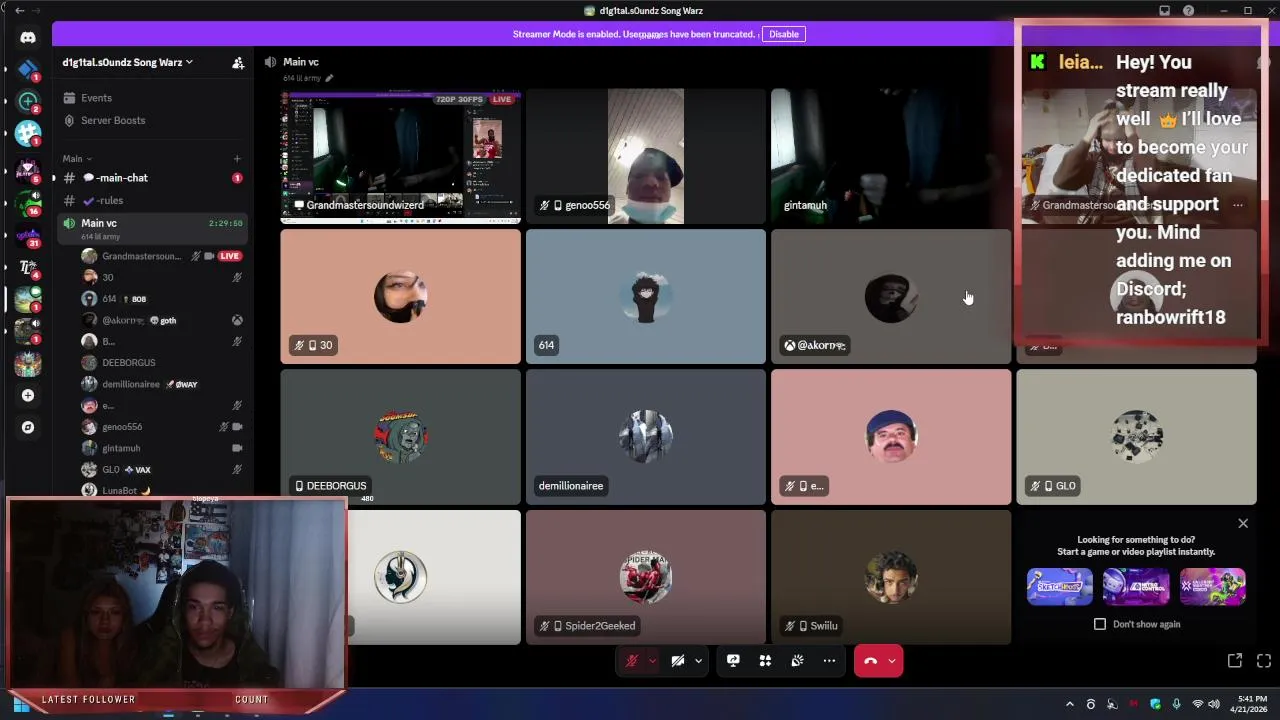Open the Inbox icon in title bar
This screenshot has width=1280, height=720.
click(x=1165, y=11)
